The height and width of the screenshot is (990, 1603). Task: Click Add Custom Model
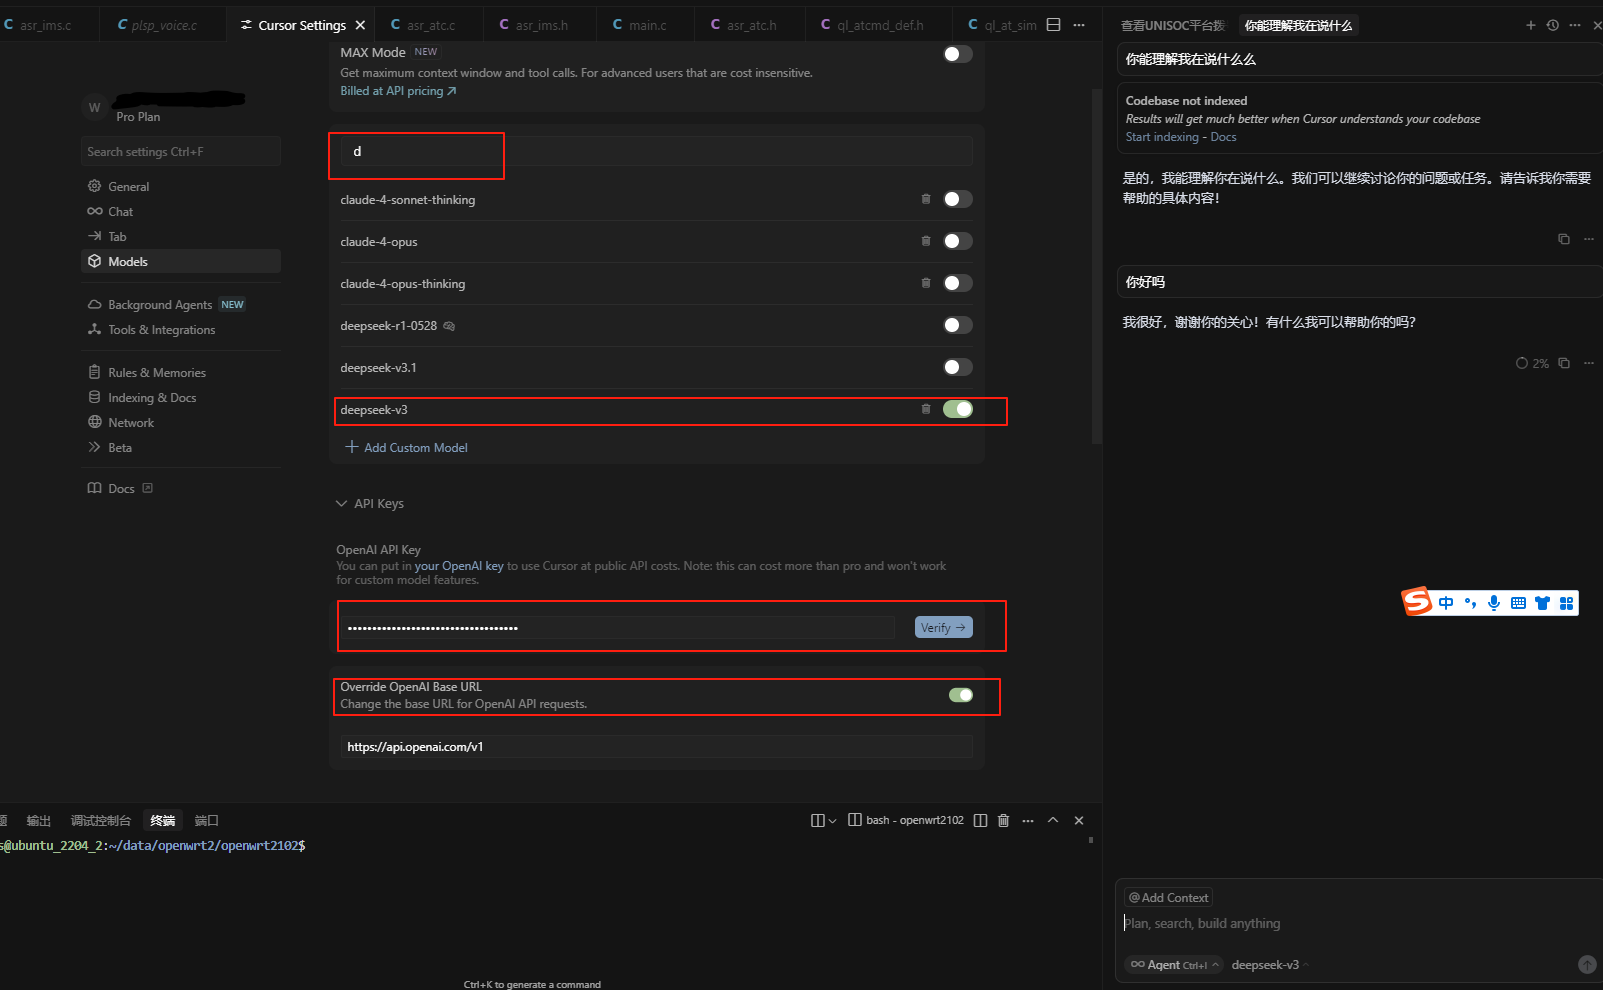tap(406, 447)
